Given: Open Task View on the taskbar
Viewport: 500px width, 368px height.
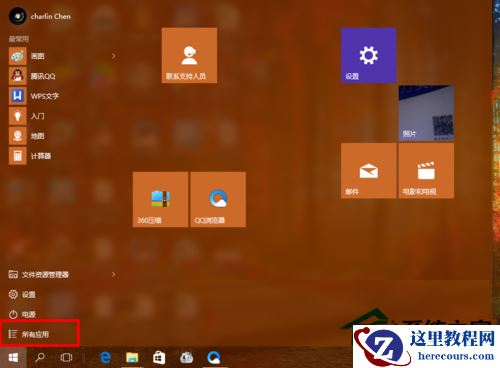Looking at the screenshot, I should point(66,358).
